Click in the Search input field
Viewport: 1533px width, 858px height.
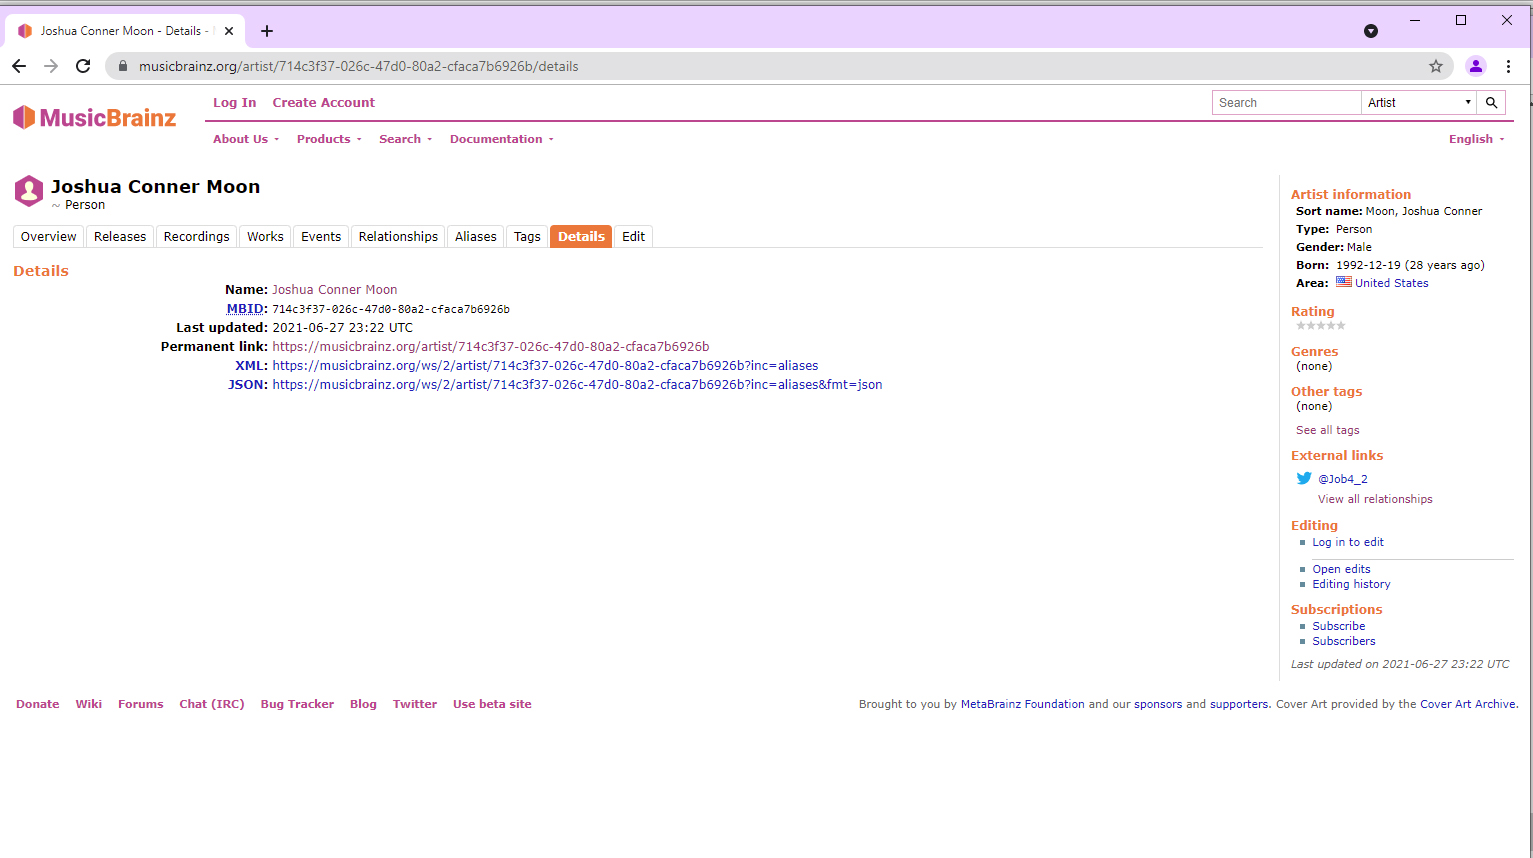(1286, 103)
